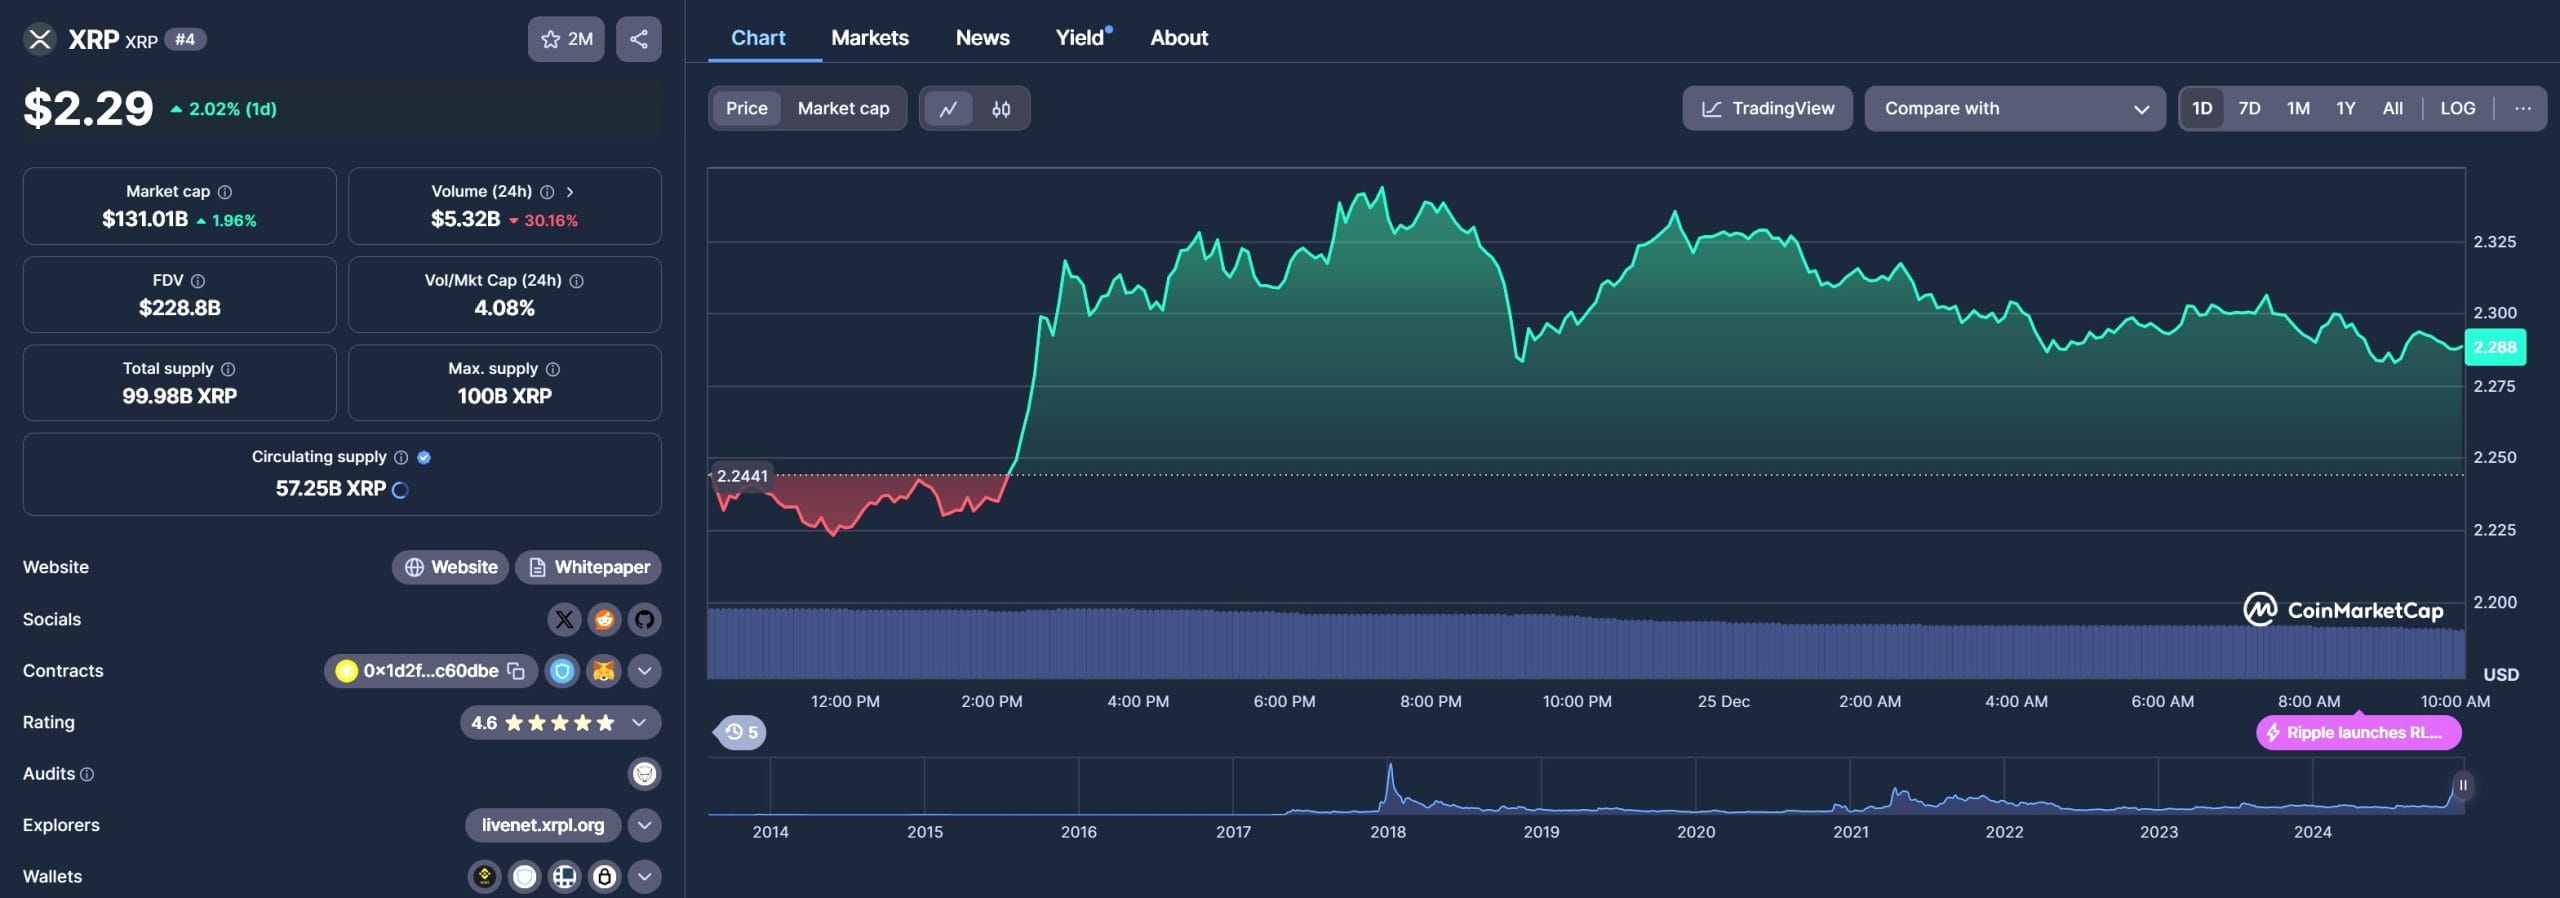Click the blue shield wallet icon in Contracts
Screen dimensions: 2560x898
[562, 671]
